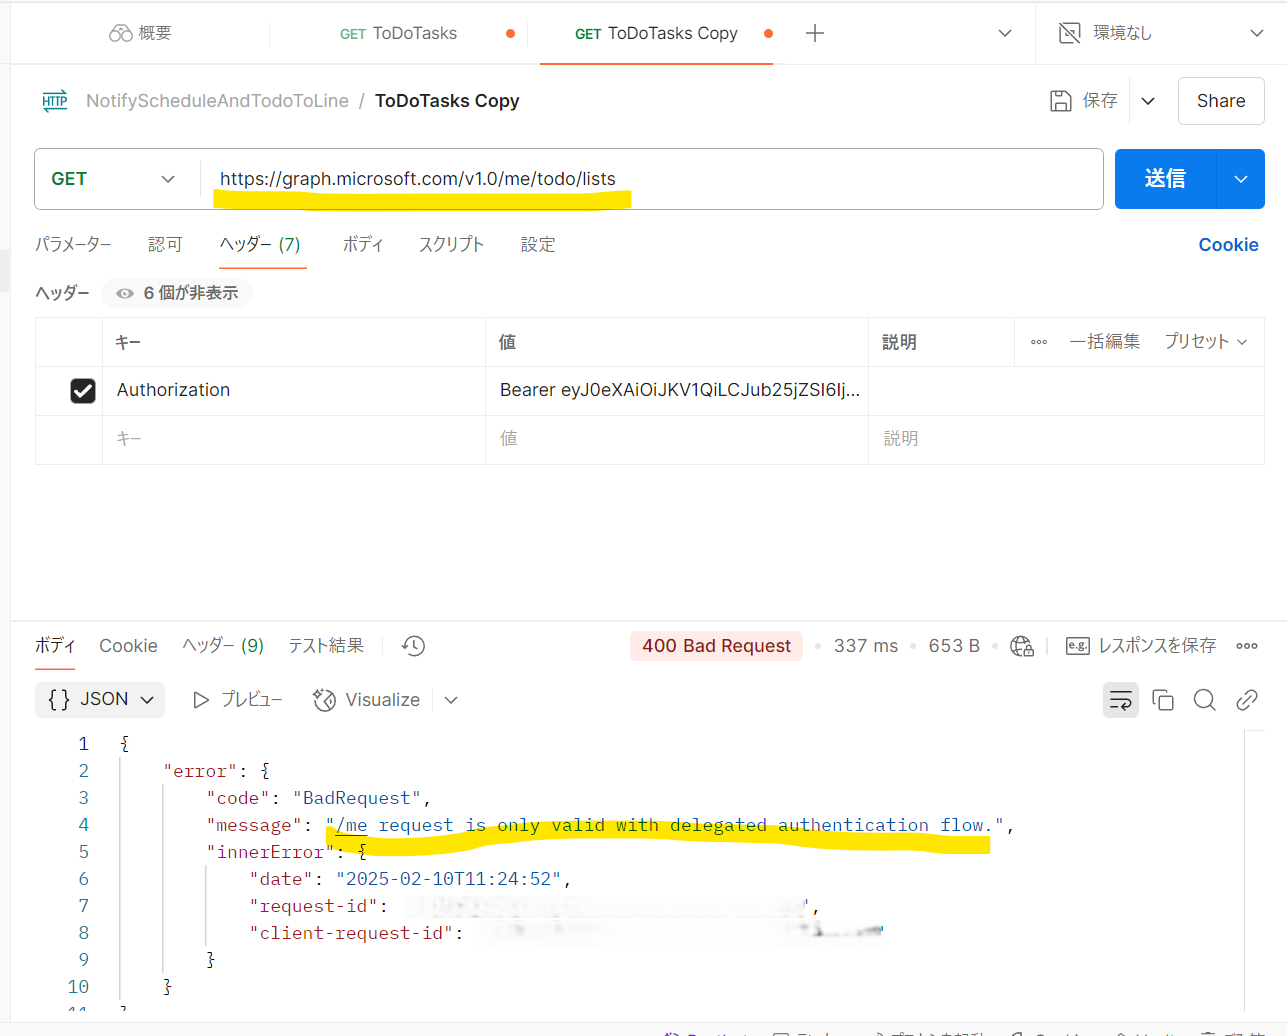Screen dimensions: 1287x1036
Task: Click the e.g. mock response icon
Action: 1077,646
